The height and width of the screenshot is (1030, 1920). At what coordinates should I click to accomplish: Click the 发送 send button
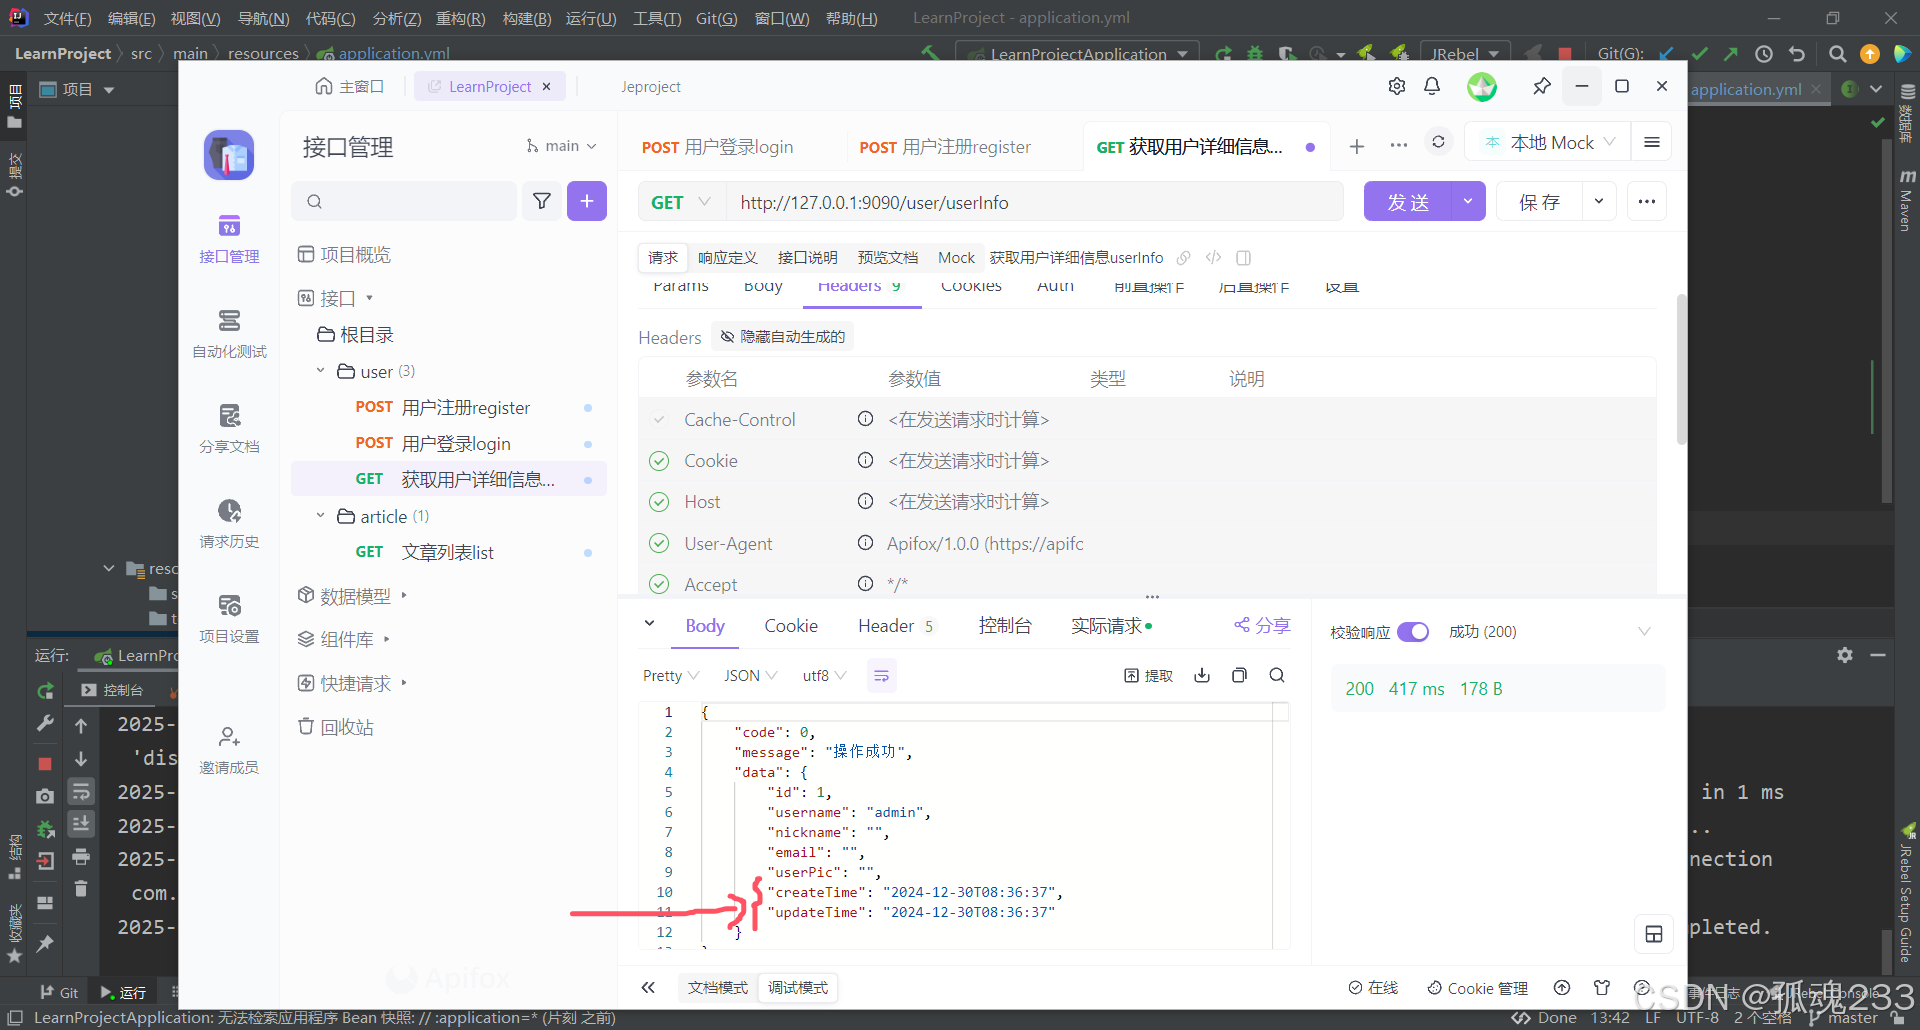(1408, 201)
